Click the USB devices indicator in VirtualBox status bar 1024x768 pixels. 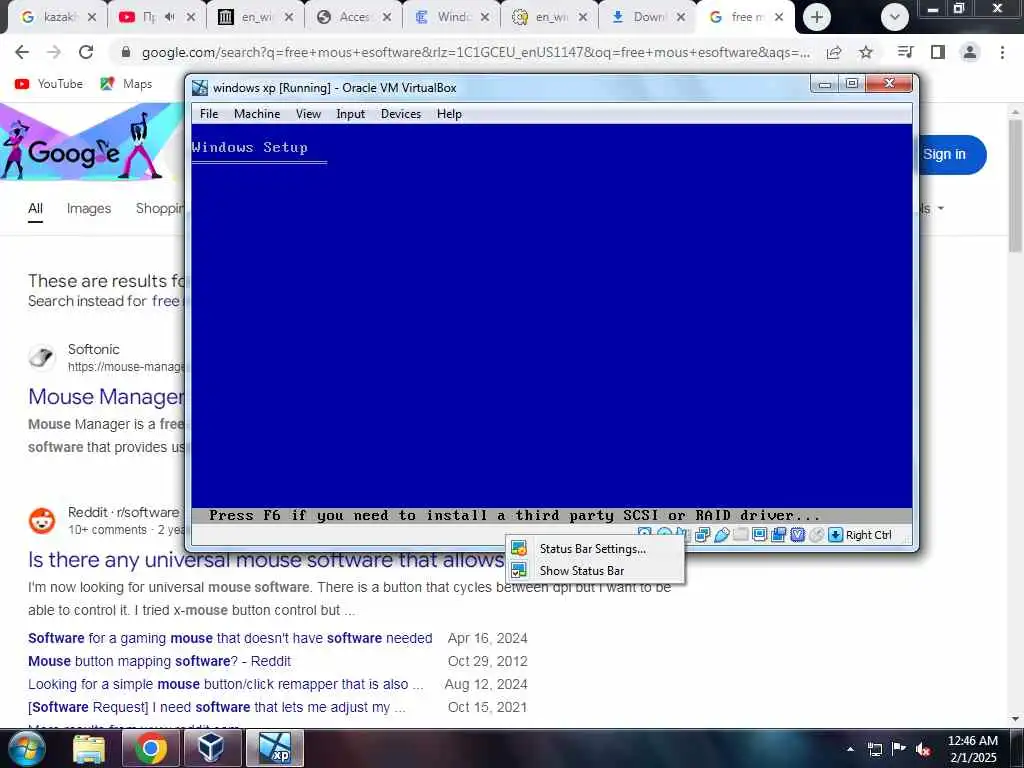coord(722,535)
